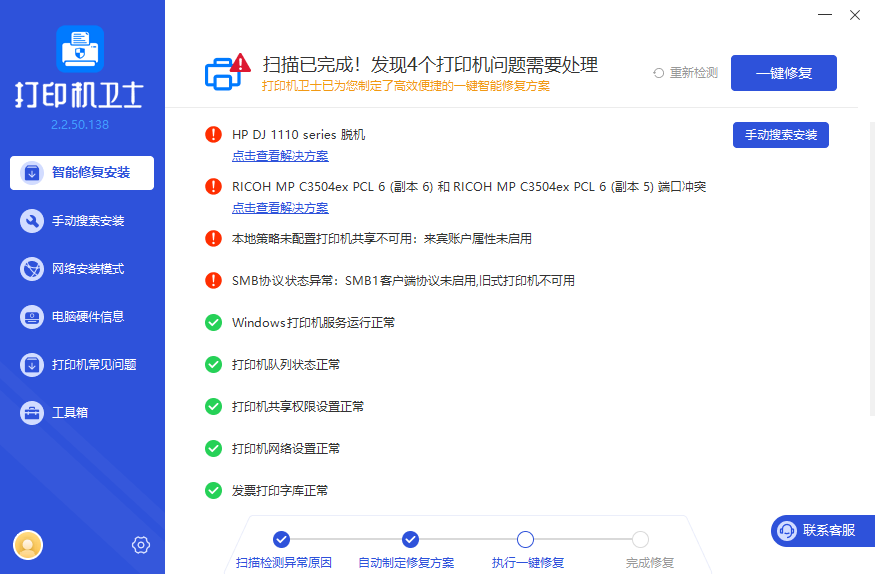Image resolution: width=875 pixels, height=574 pixels.
Task: Click the 电脑硬件信息 computer icon
Action: point(32,317)
